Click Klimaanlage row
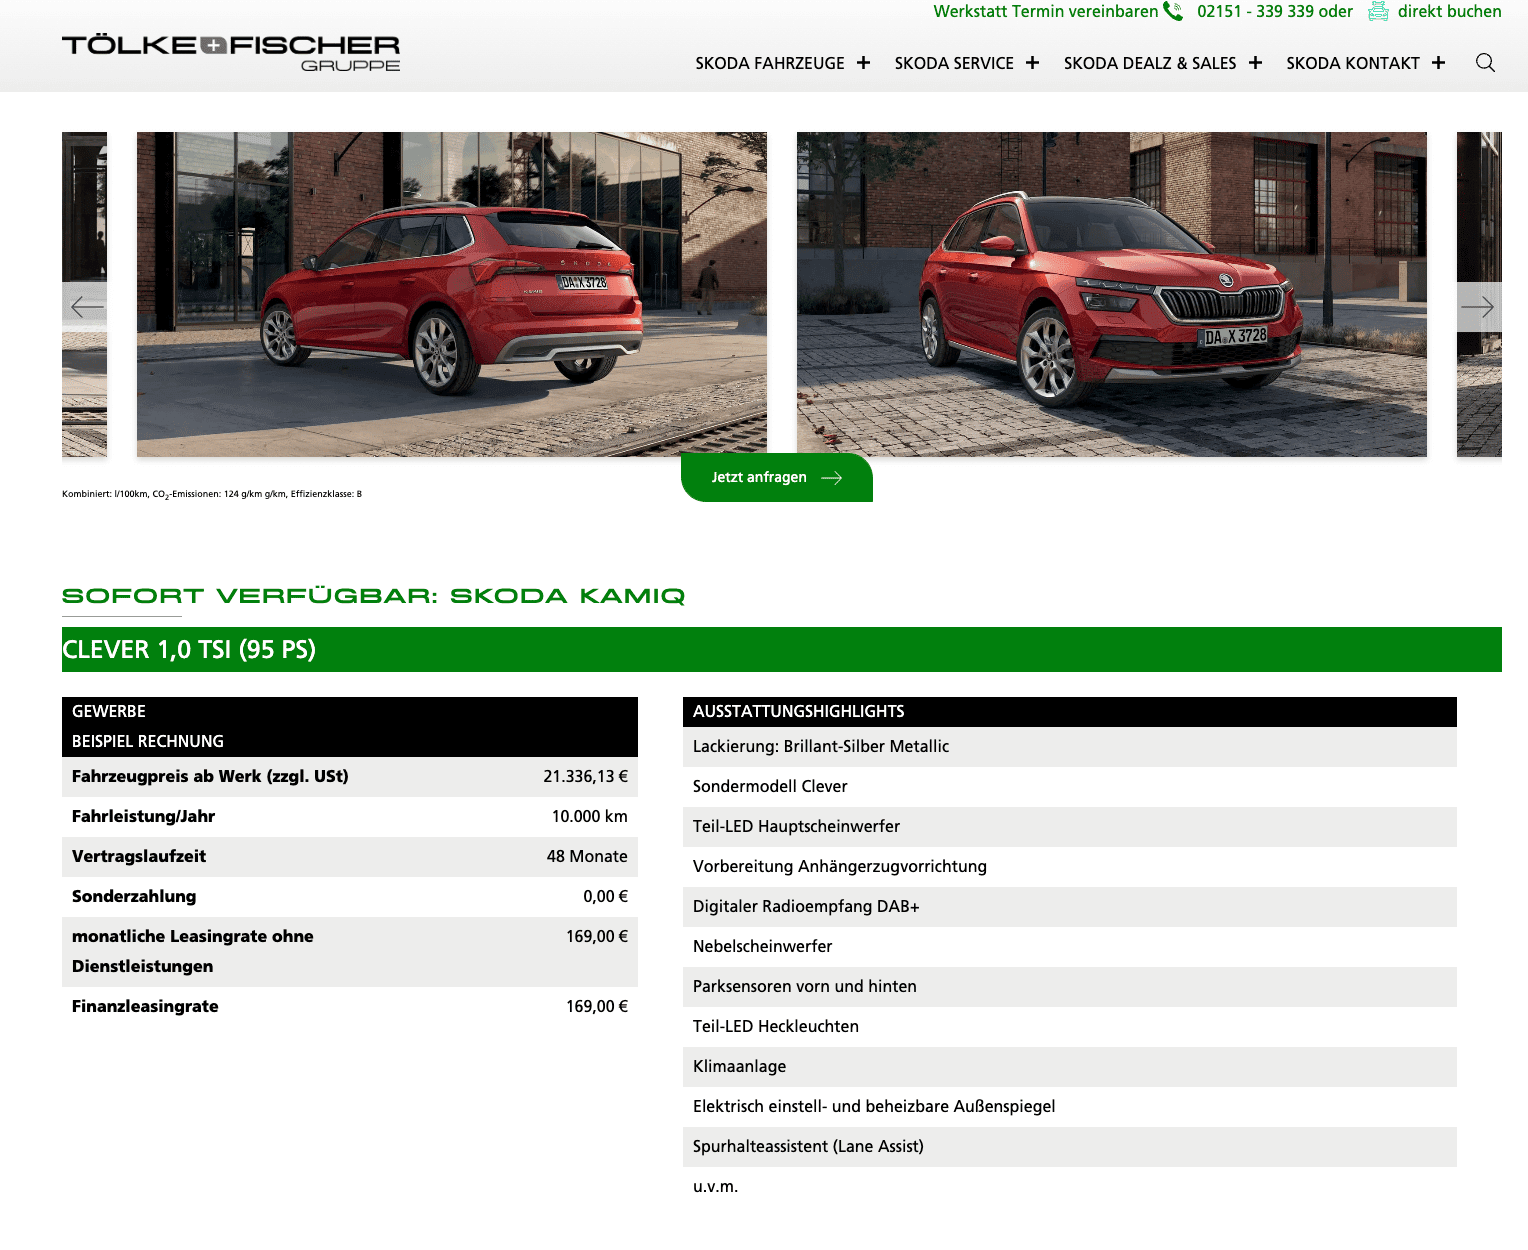 pyautogui.click(x=1069, y=1067)
